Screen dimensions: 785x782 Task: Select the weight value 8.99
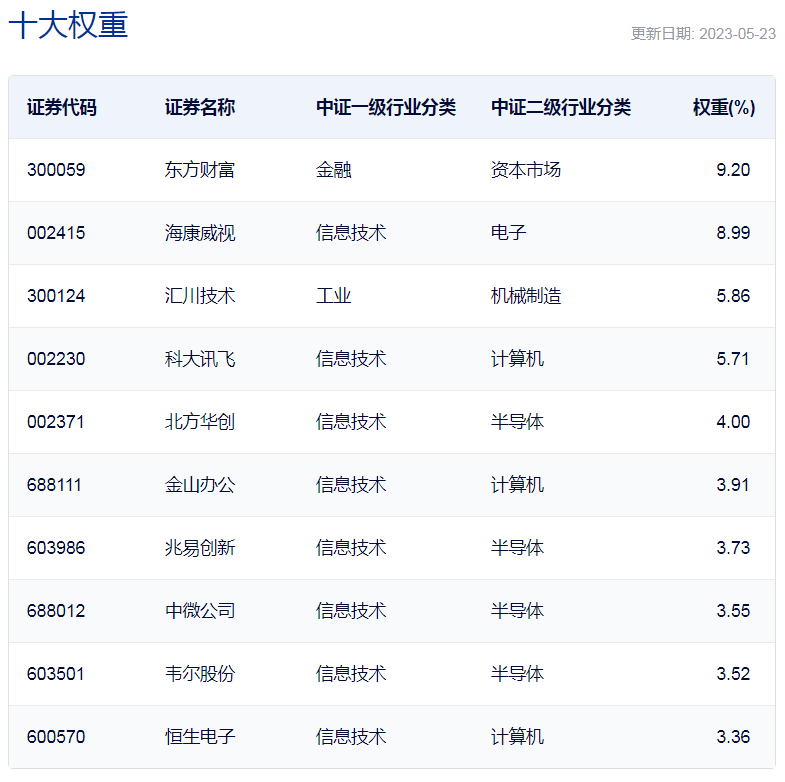[733, 233]
